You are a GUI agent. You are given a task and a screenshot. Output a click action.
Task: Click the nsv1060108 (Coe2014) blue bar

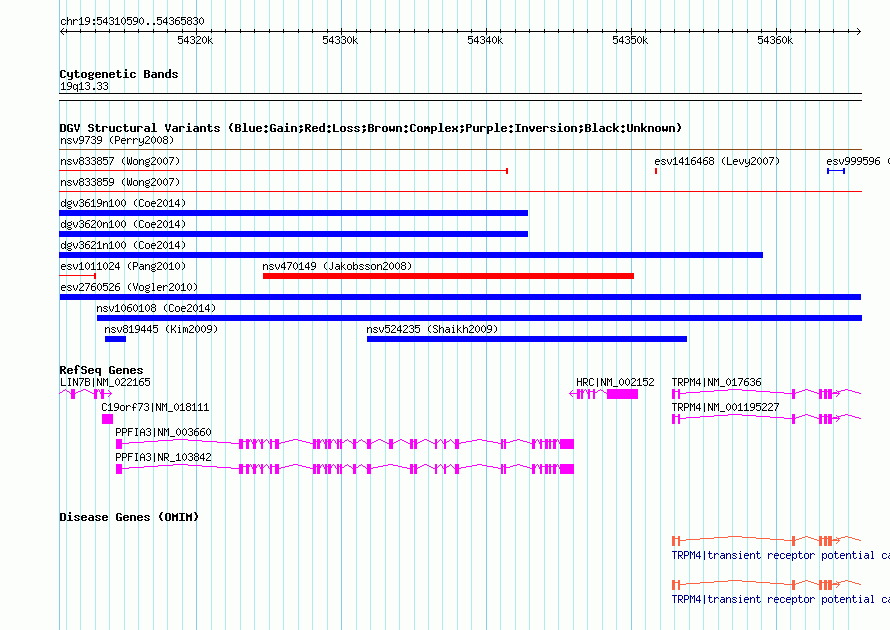click(480, 318)
